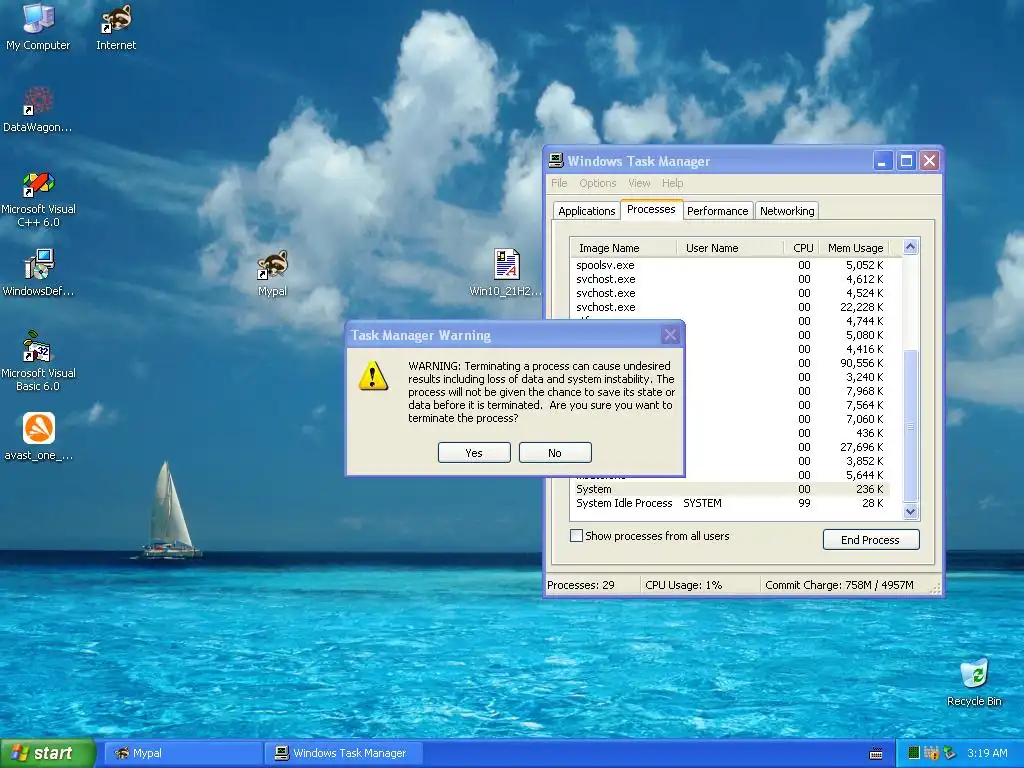
Task: Click Windows Task Manager taskbar button
Action: [344, 753]
